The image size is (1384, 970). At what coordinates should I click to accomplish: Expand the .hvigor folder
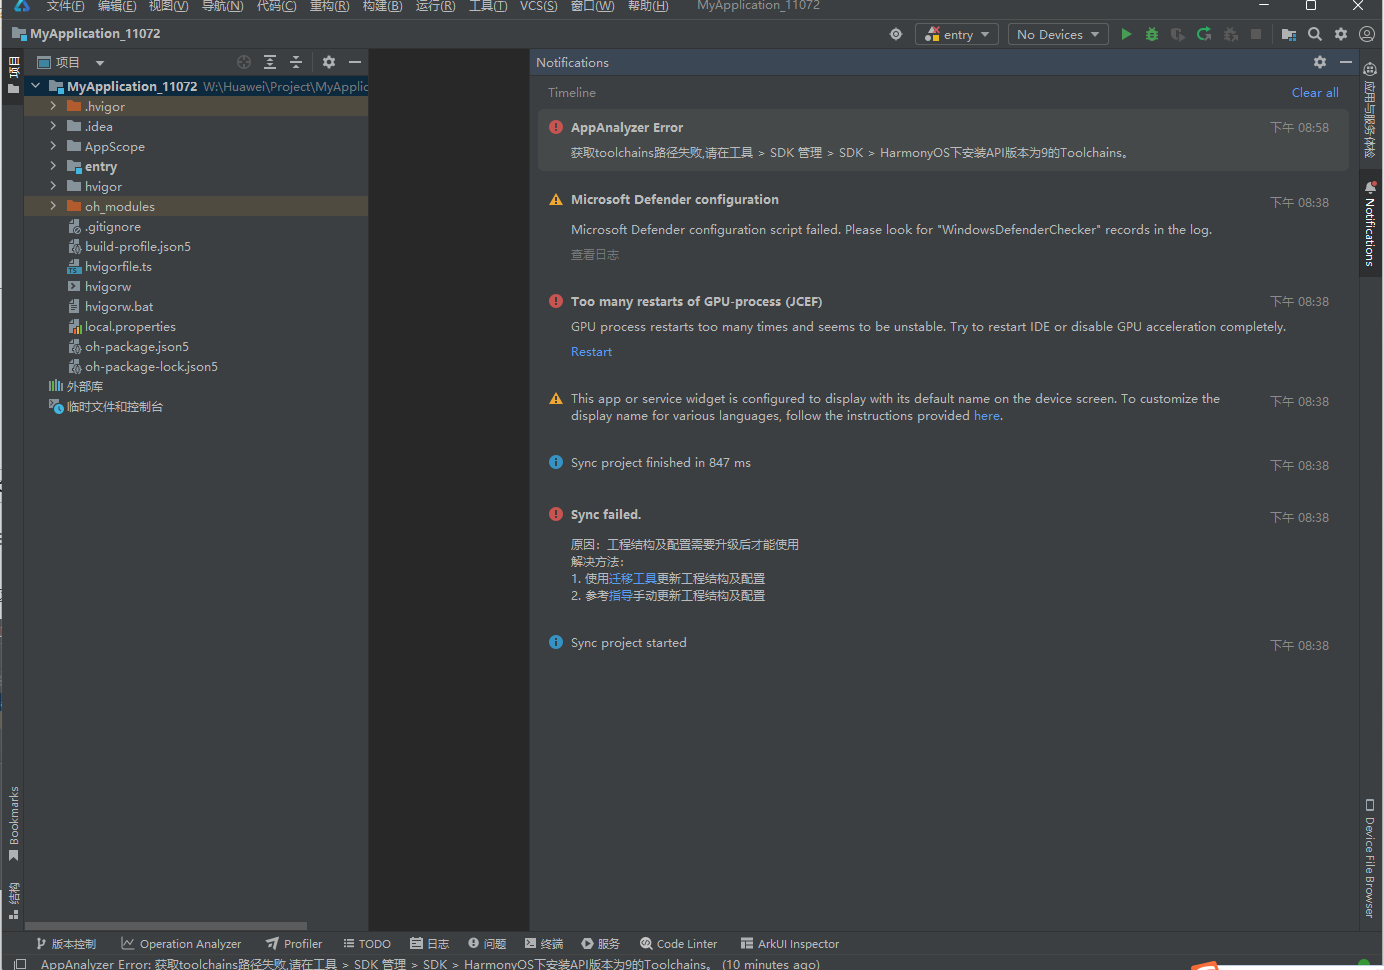53,106
